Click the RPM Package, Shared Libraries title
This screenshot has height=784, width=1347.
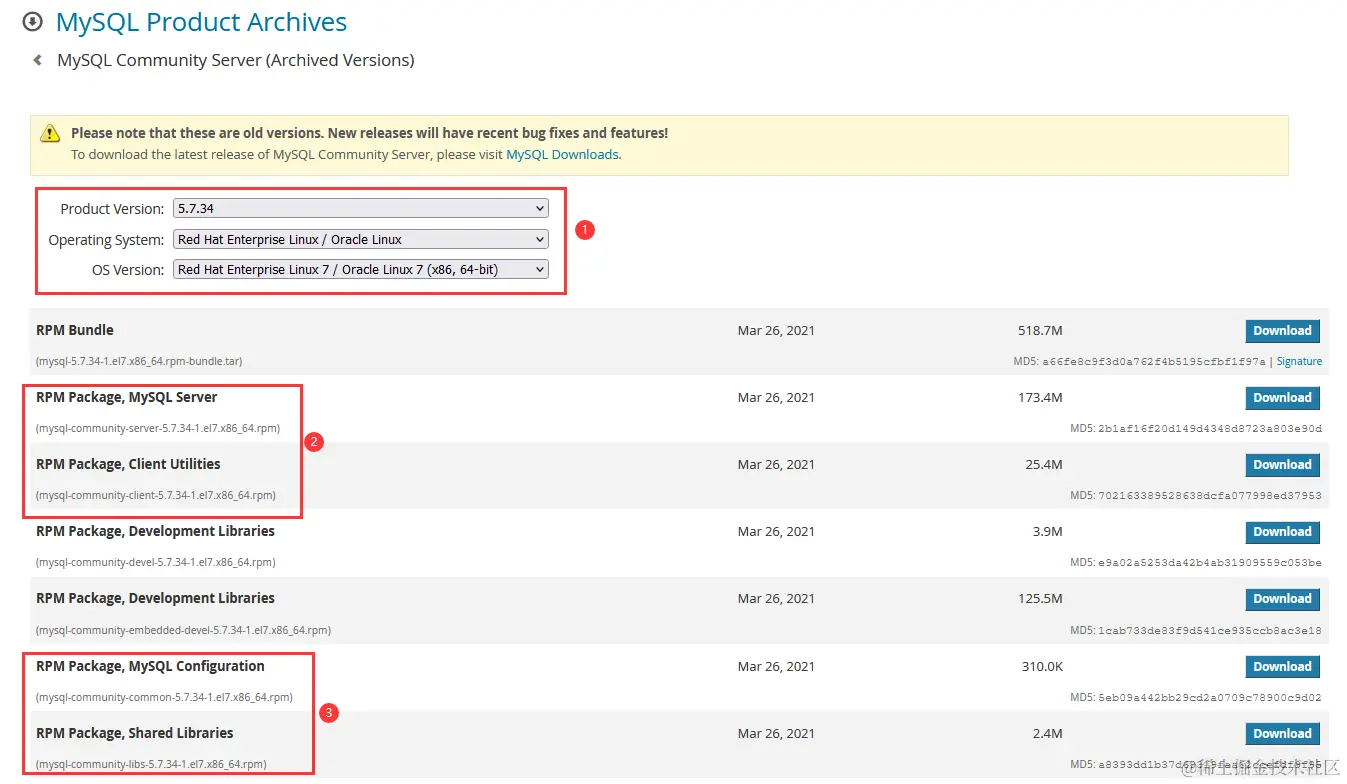[135, 733]
